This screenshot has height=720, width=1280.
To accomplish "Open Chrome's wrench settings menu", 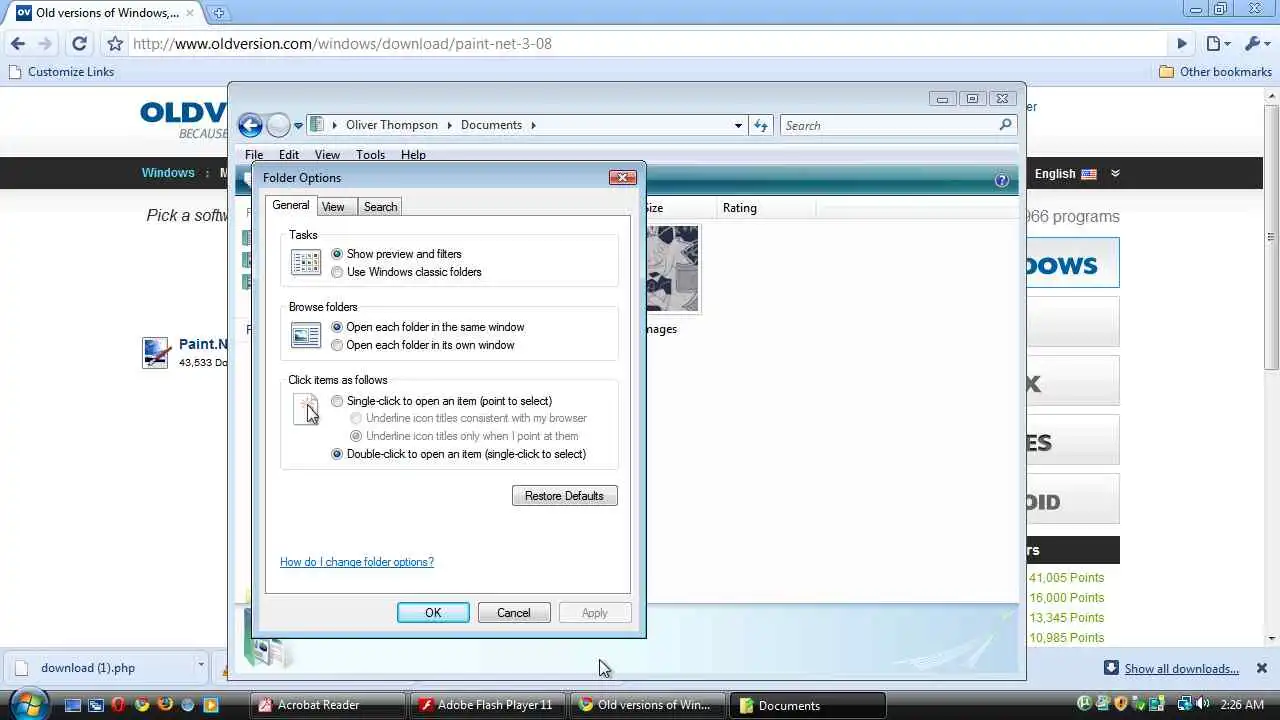I will click(x=1255, y=43).
